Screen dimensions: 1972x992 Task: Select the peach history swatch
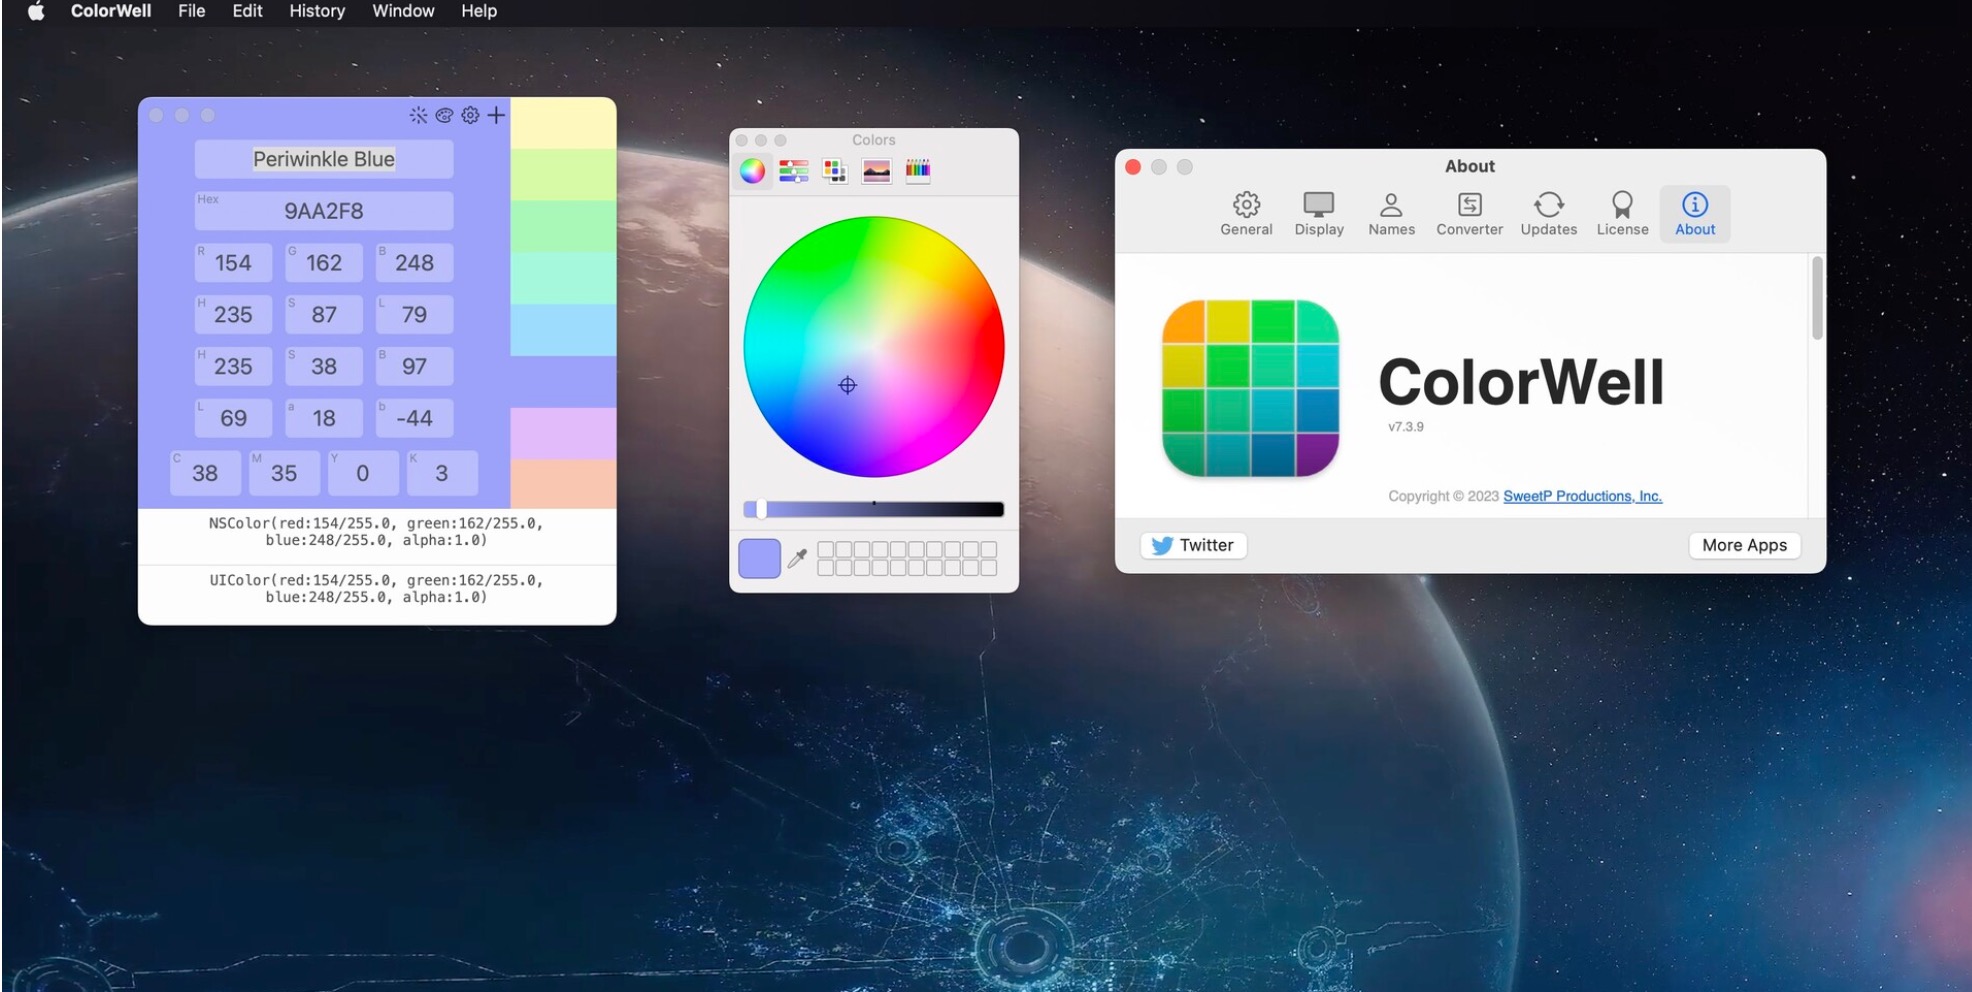[563, 484]
